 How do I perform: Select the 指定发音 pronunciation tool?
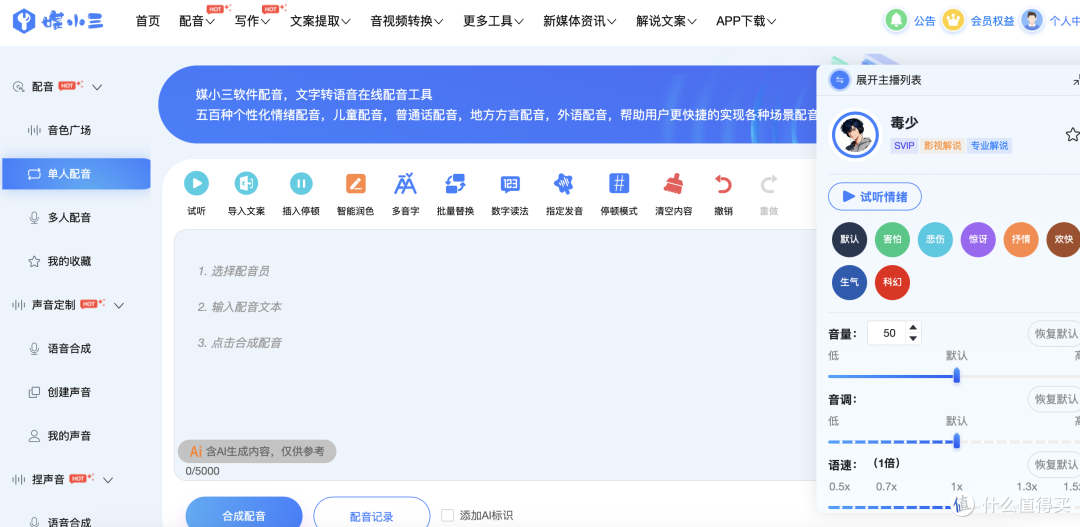pos(564,183)
